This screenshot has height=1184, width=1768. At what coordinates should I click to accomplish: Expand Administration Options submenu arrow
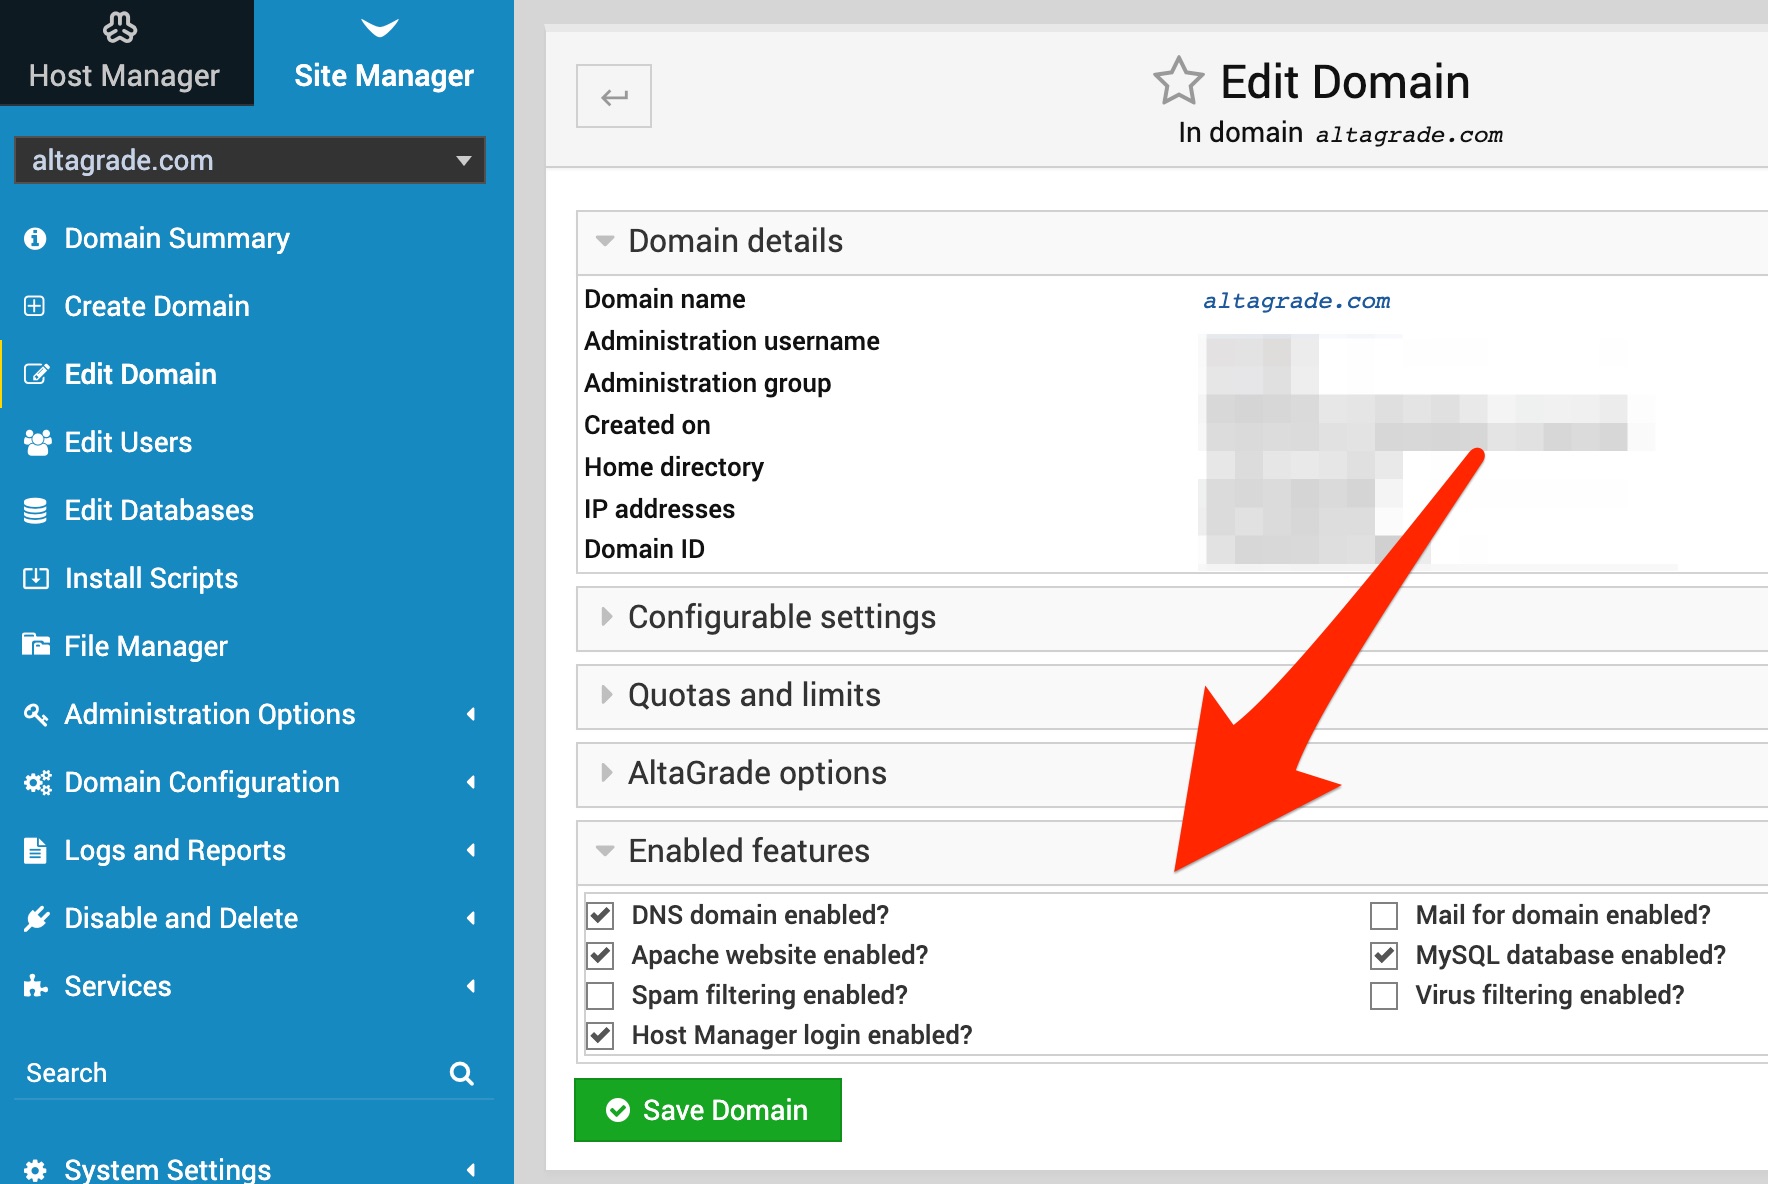click(471, 714)
